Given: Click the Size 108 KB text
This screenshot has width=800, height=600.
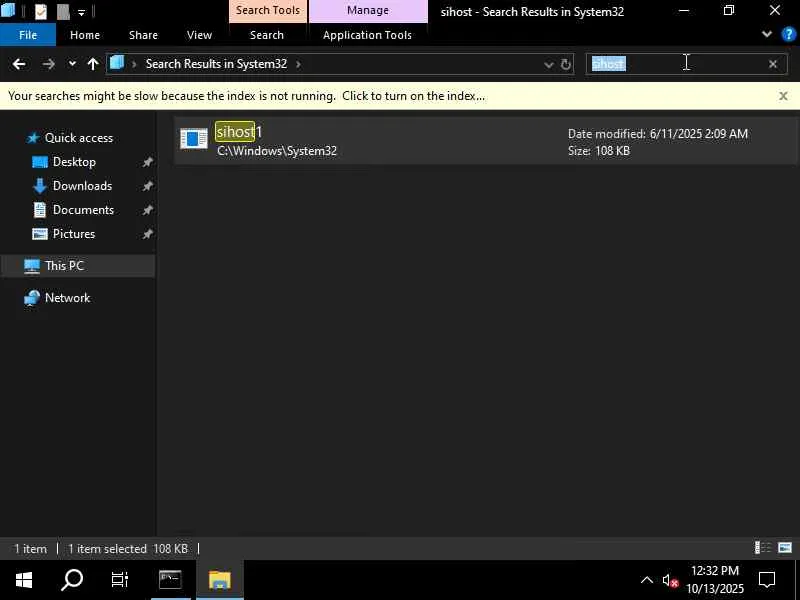Looking at the screenshot, I should tap(598, 151).
